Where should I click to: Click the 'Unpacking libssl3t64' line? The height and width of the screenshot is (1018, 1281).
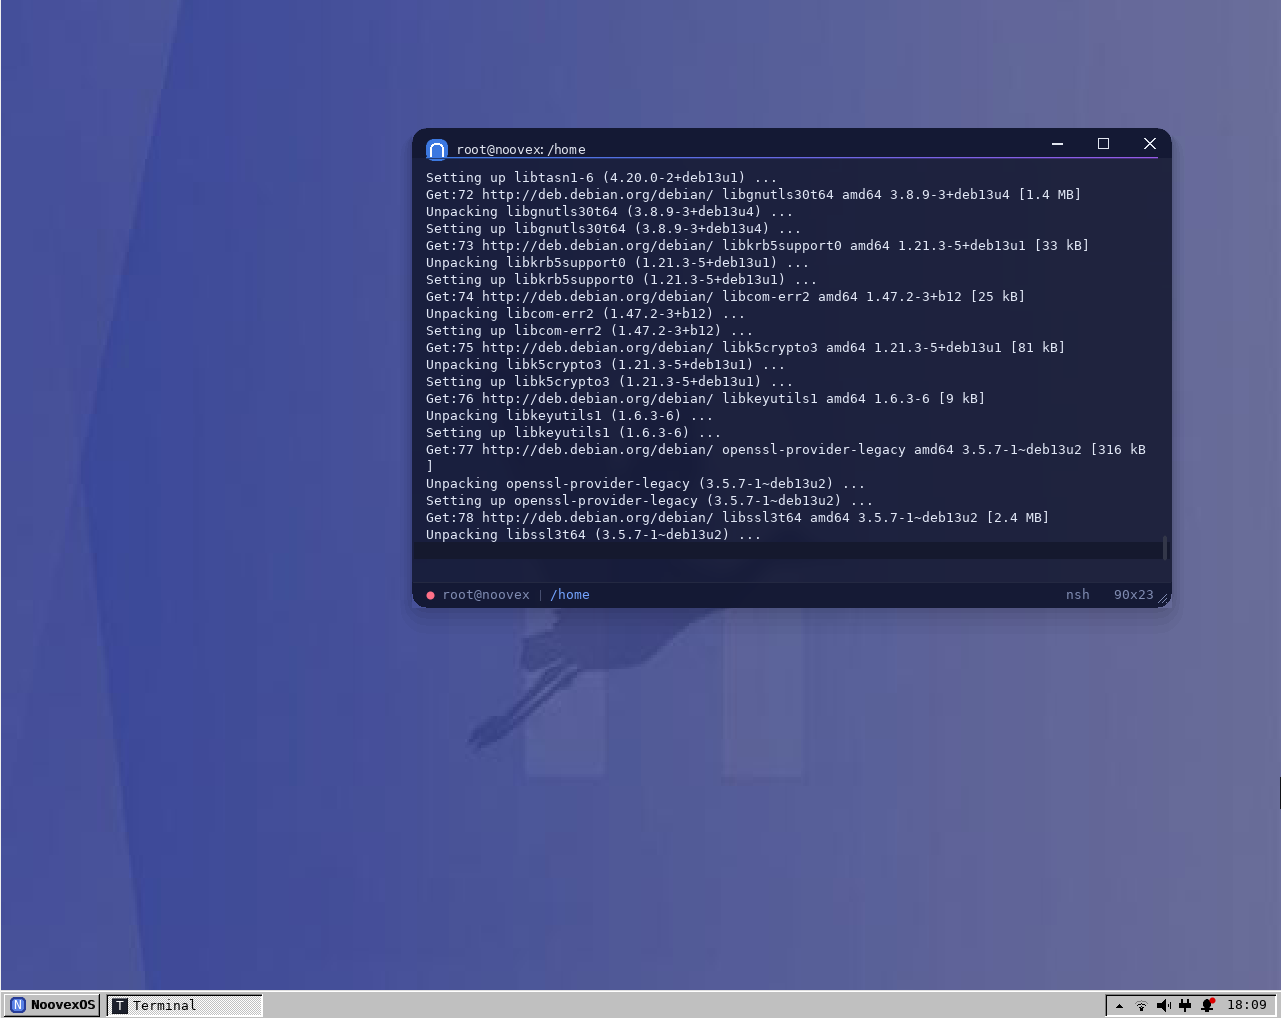coord(593,535)
